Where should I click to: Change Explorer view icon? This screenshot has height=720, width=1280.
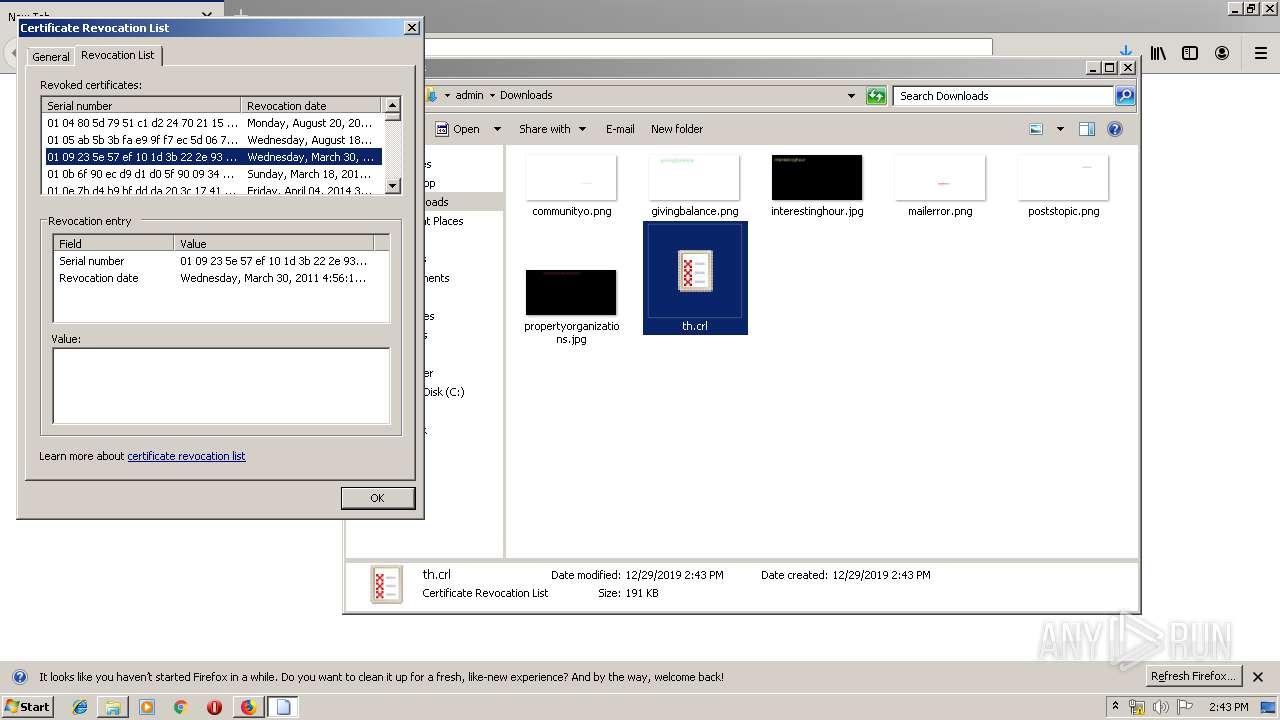point(1036,129)
